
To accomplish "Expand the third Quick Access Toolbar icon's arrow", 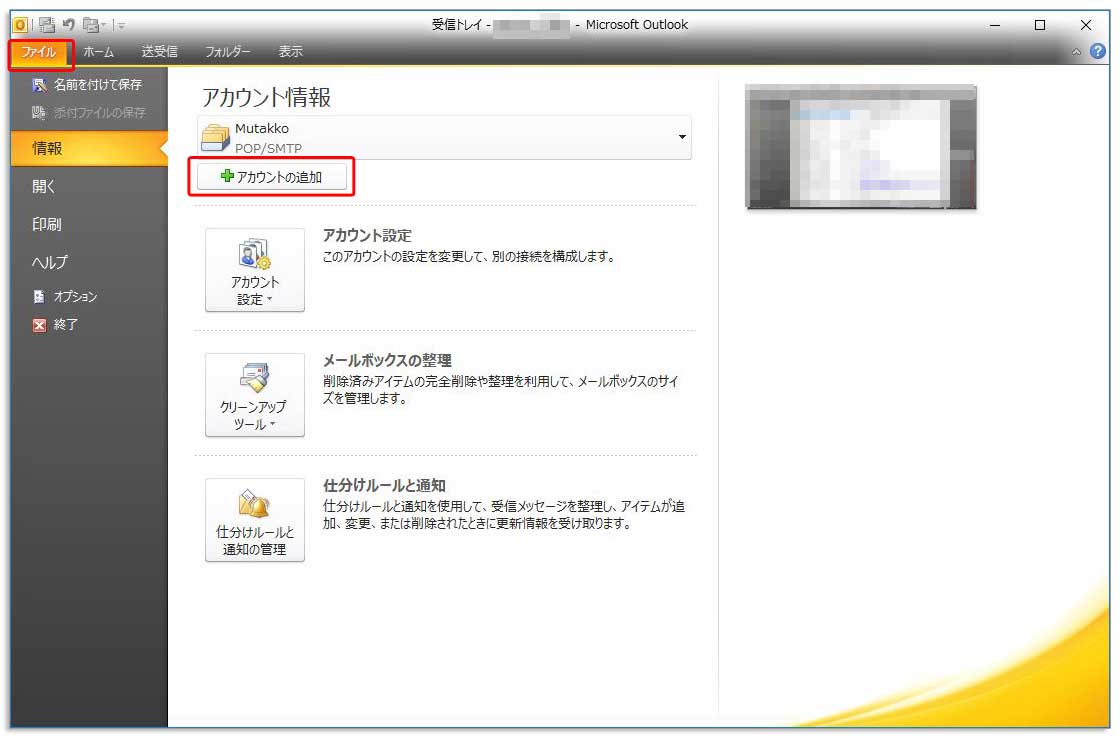I will 102,26.
